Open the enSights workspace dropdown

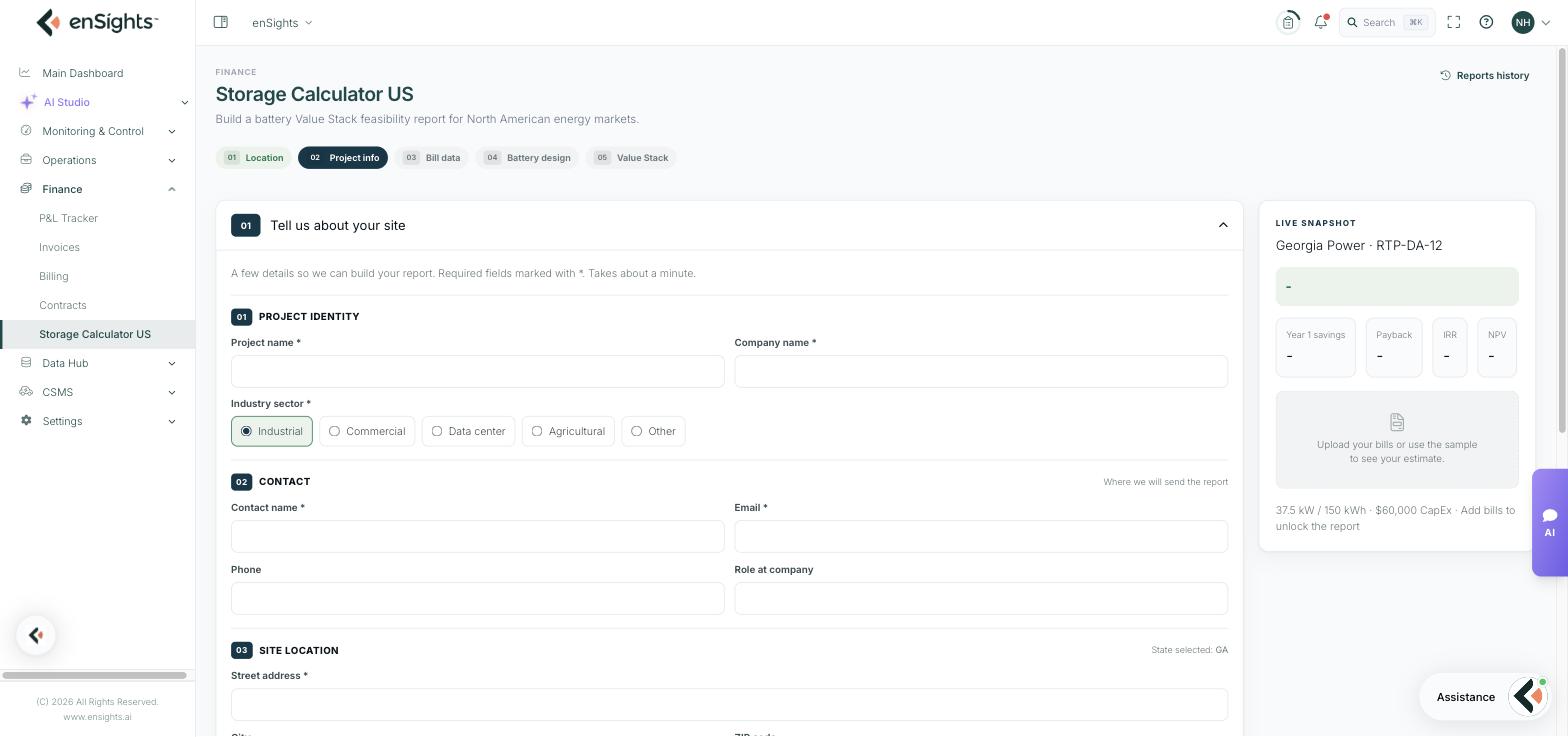click(282, 22)
